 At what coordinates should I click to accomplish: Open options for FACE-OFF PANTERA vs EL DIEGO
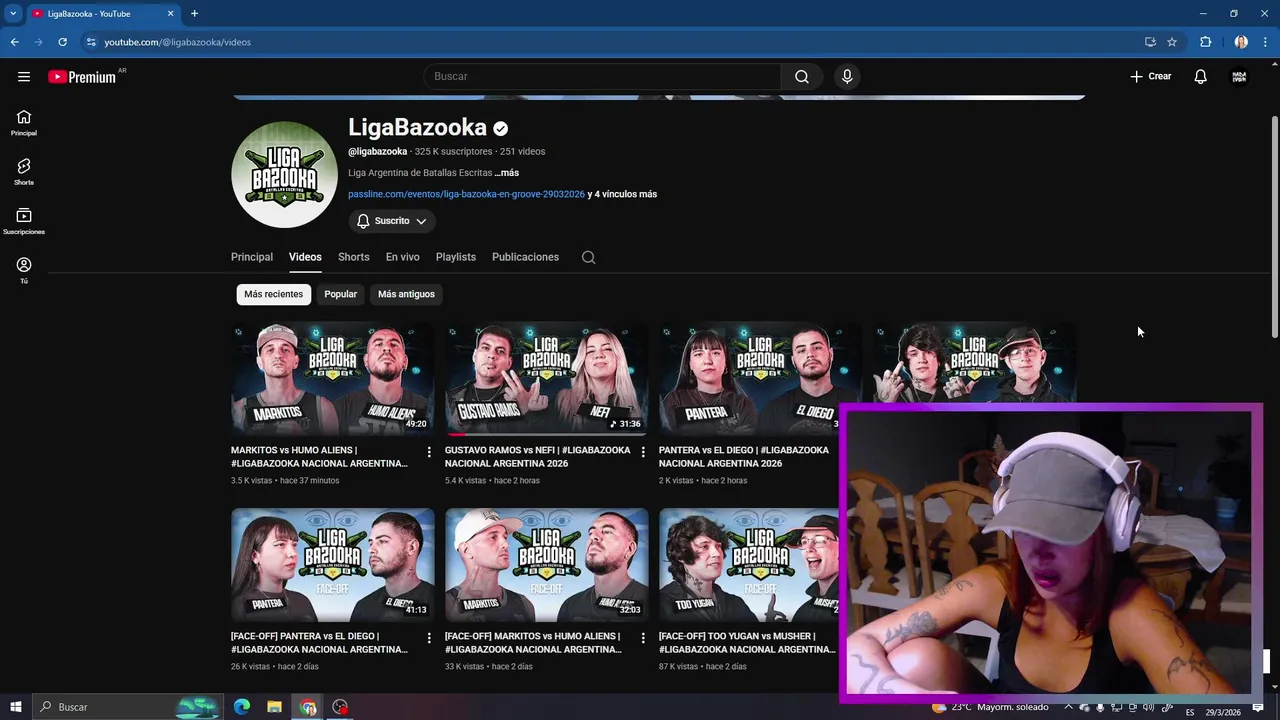(429, 638)
